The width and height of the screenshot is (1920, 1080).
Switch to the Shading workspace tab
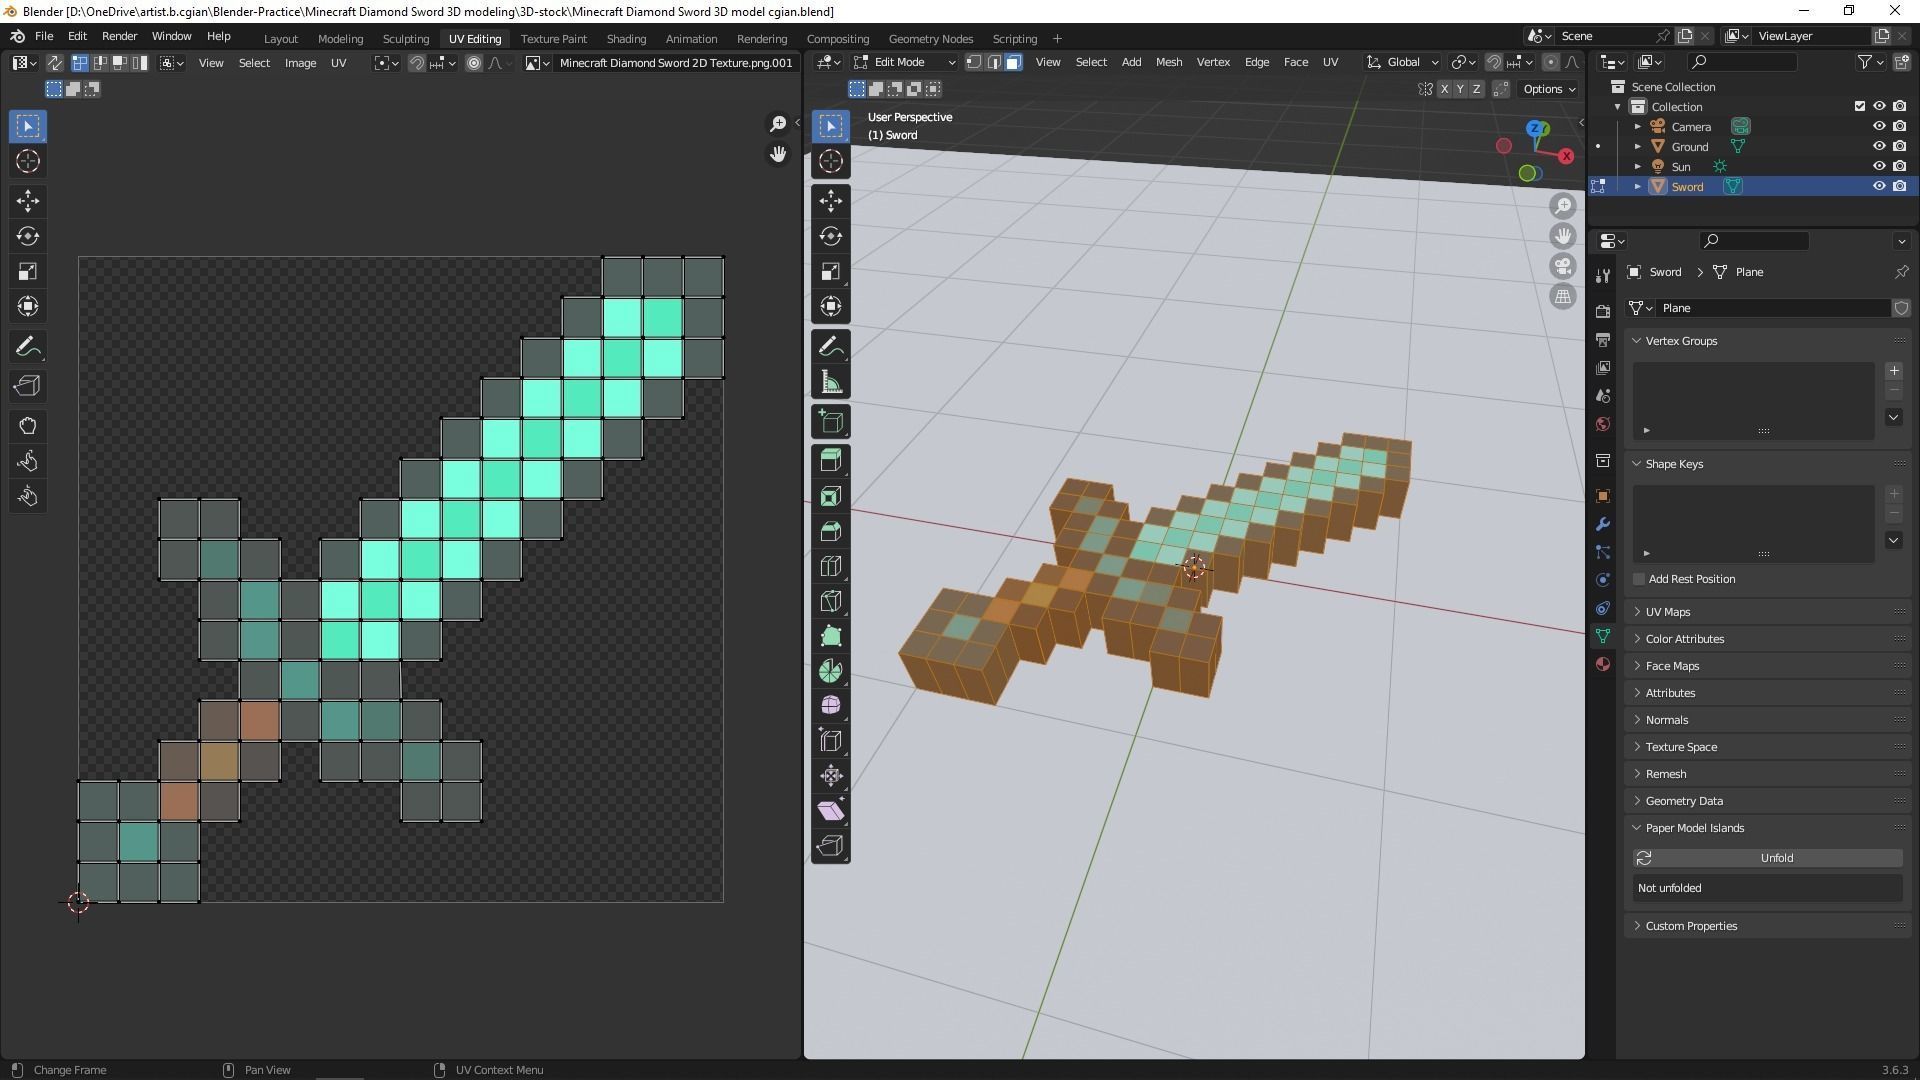coord(626,38)
